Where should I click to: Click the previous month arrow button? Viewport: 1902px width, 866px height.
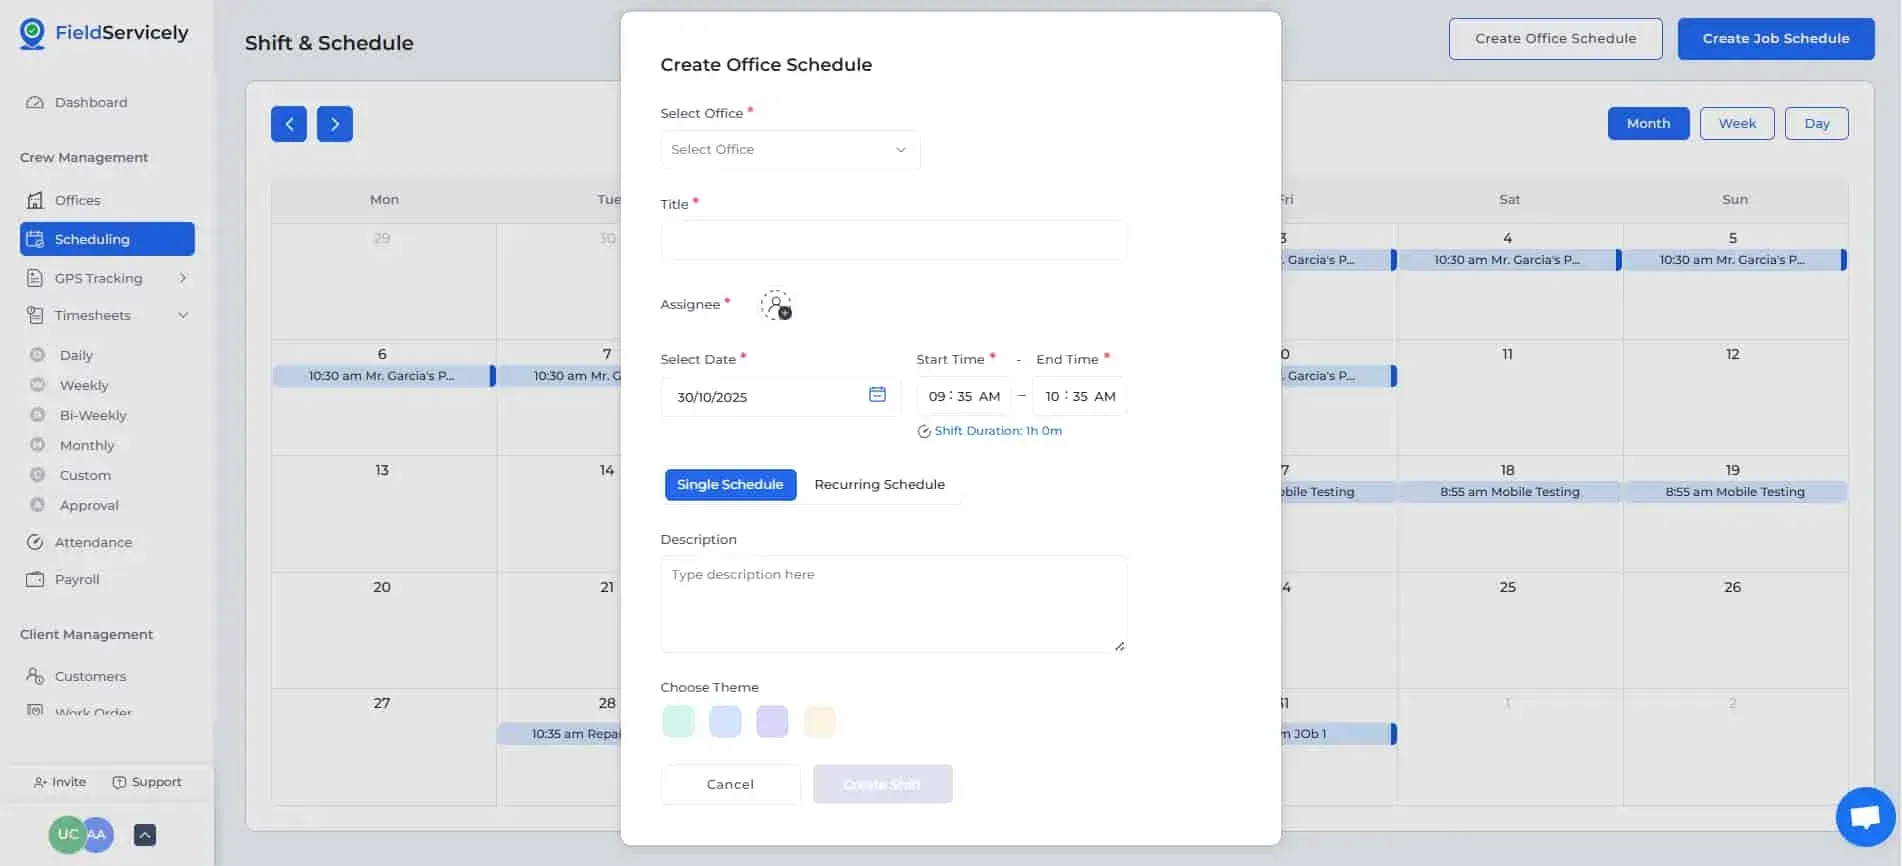[x=289, y=124]
